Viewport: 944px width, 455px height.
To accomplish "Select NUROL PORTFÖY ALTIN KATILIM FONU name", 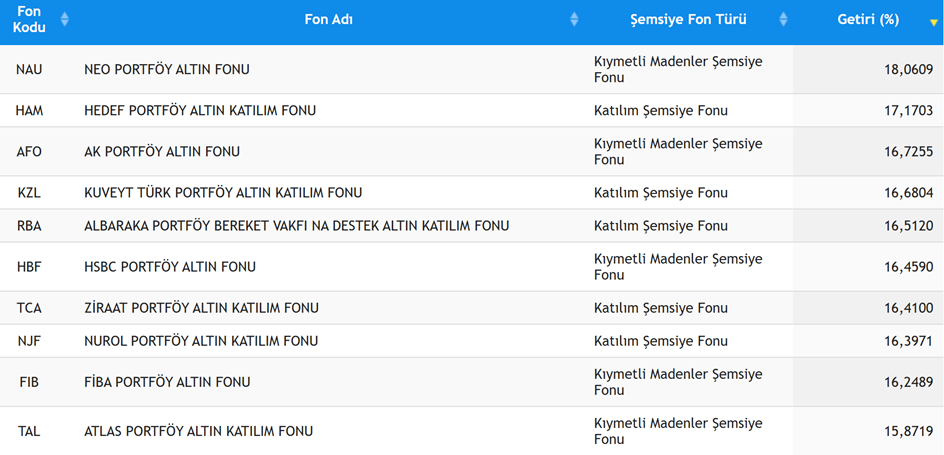I will [201, 340].
